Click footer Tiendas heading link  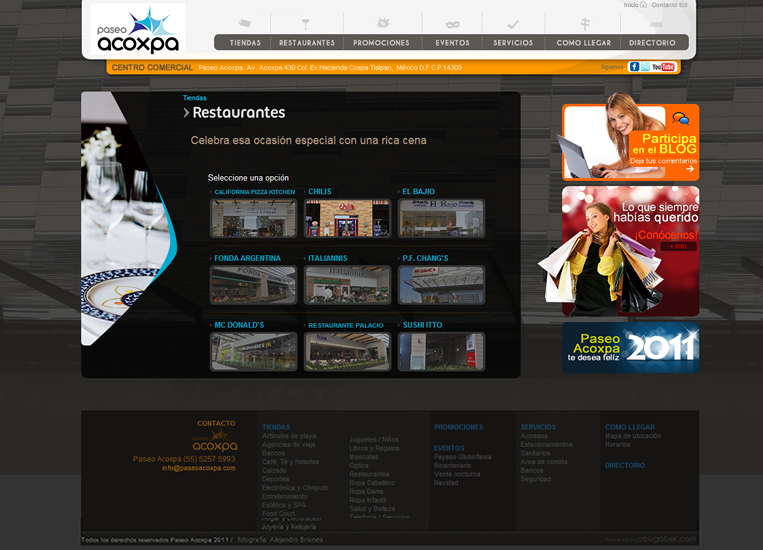[276, 427]
